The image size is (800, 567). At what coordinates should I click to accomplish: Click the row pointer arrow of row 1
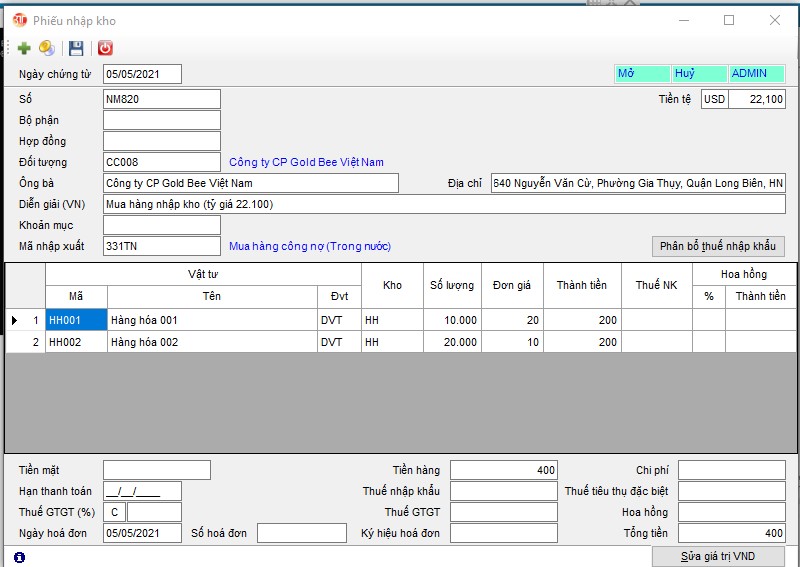[x=14, y=320]
